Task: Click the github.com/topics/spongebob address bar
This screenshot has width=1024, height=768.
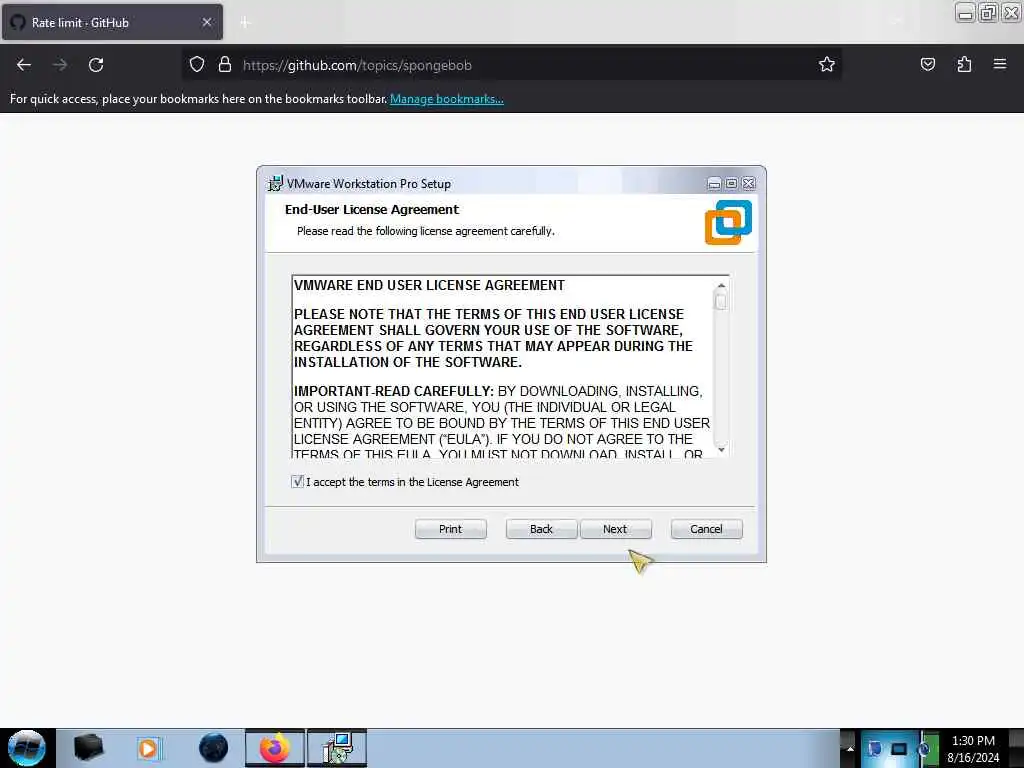Action: click(511, 65)
